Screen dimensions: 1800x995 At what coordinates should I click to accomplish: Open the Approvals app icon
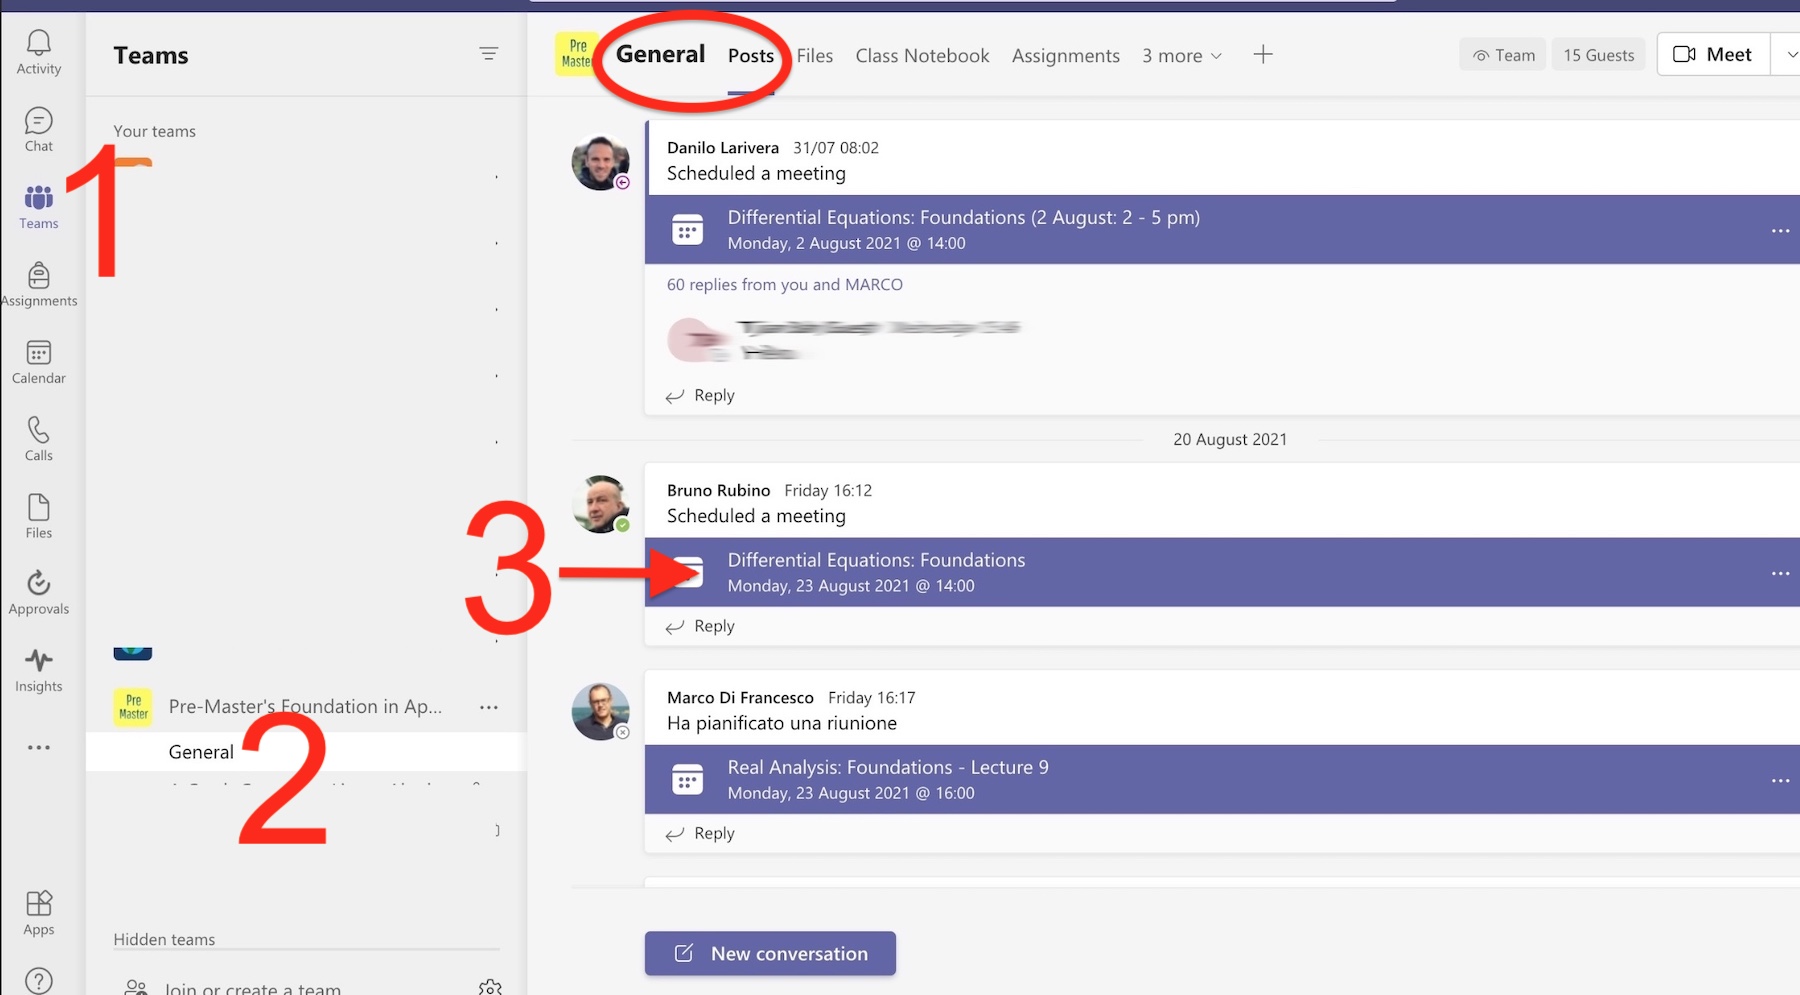[x=38, y=593]
